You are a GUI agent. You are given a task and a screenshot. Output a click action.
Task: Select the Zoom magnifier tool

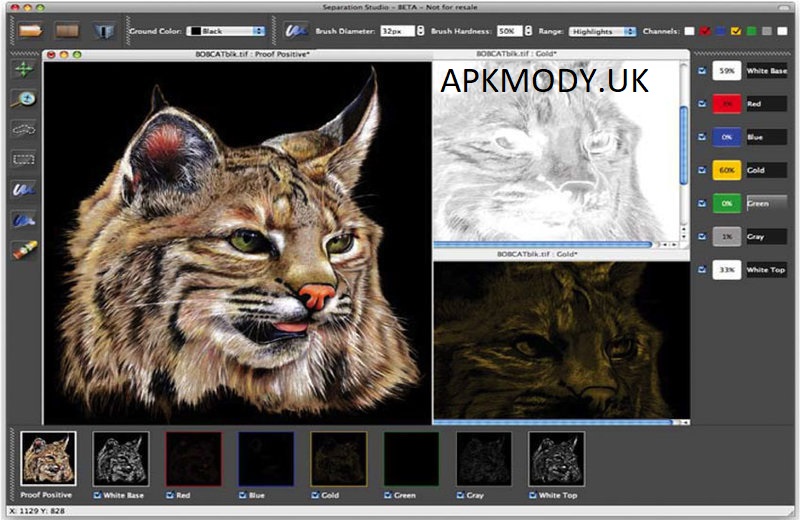coord(23,99)
